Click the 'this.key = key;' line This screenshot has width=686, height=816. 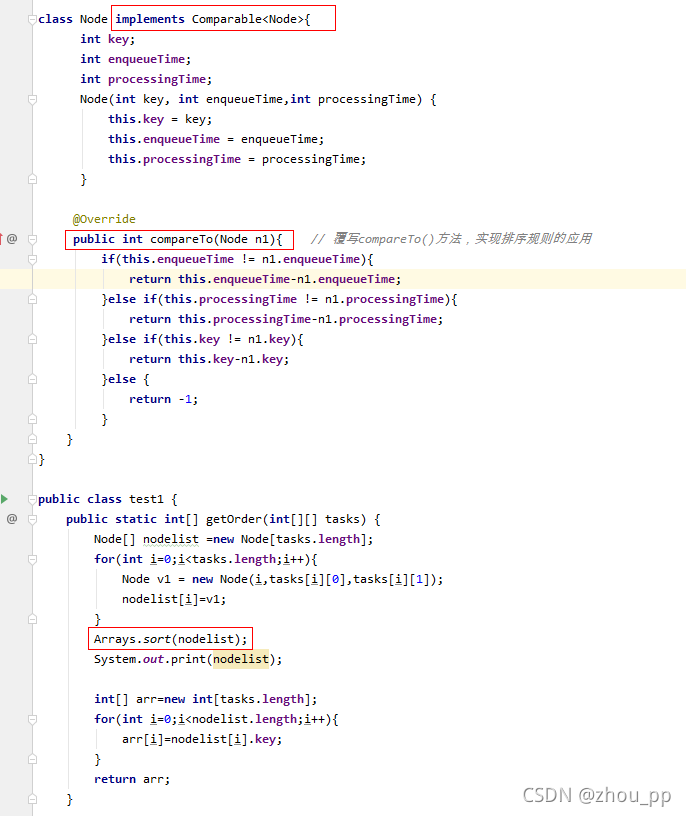pyautogui.click(x=160, y=119)
